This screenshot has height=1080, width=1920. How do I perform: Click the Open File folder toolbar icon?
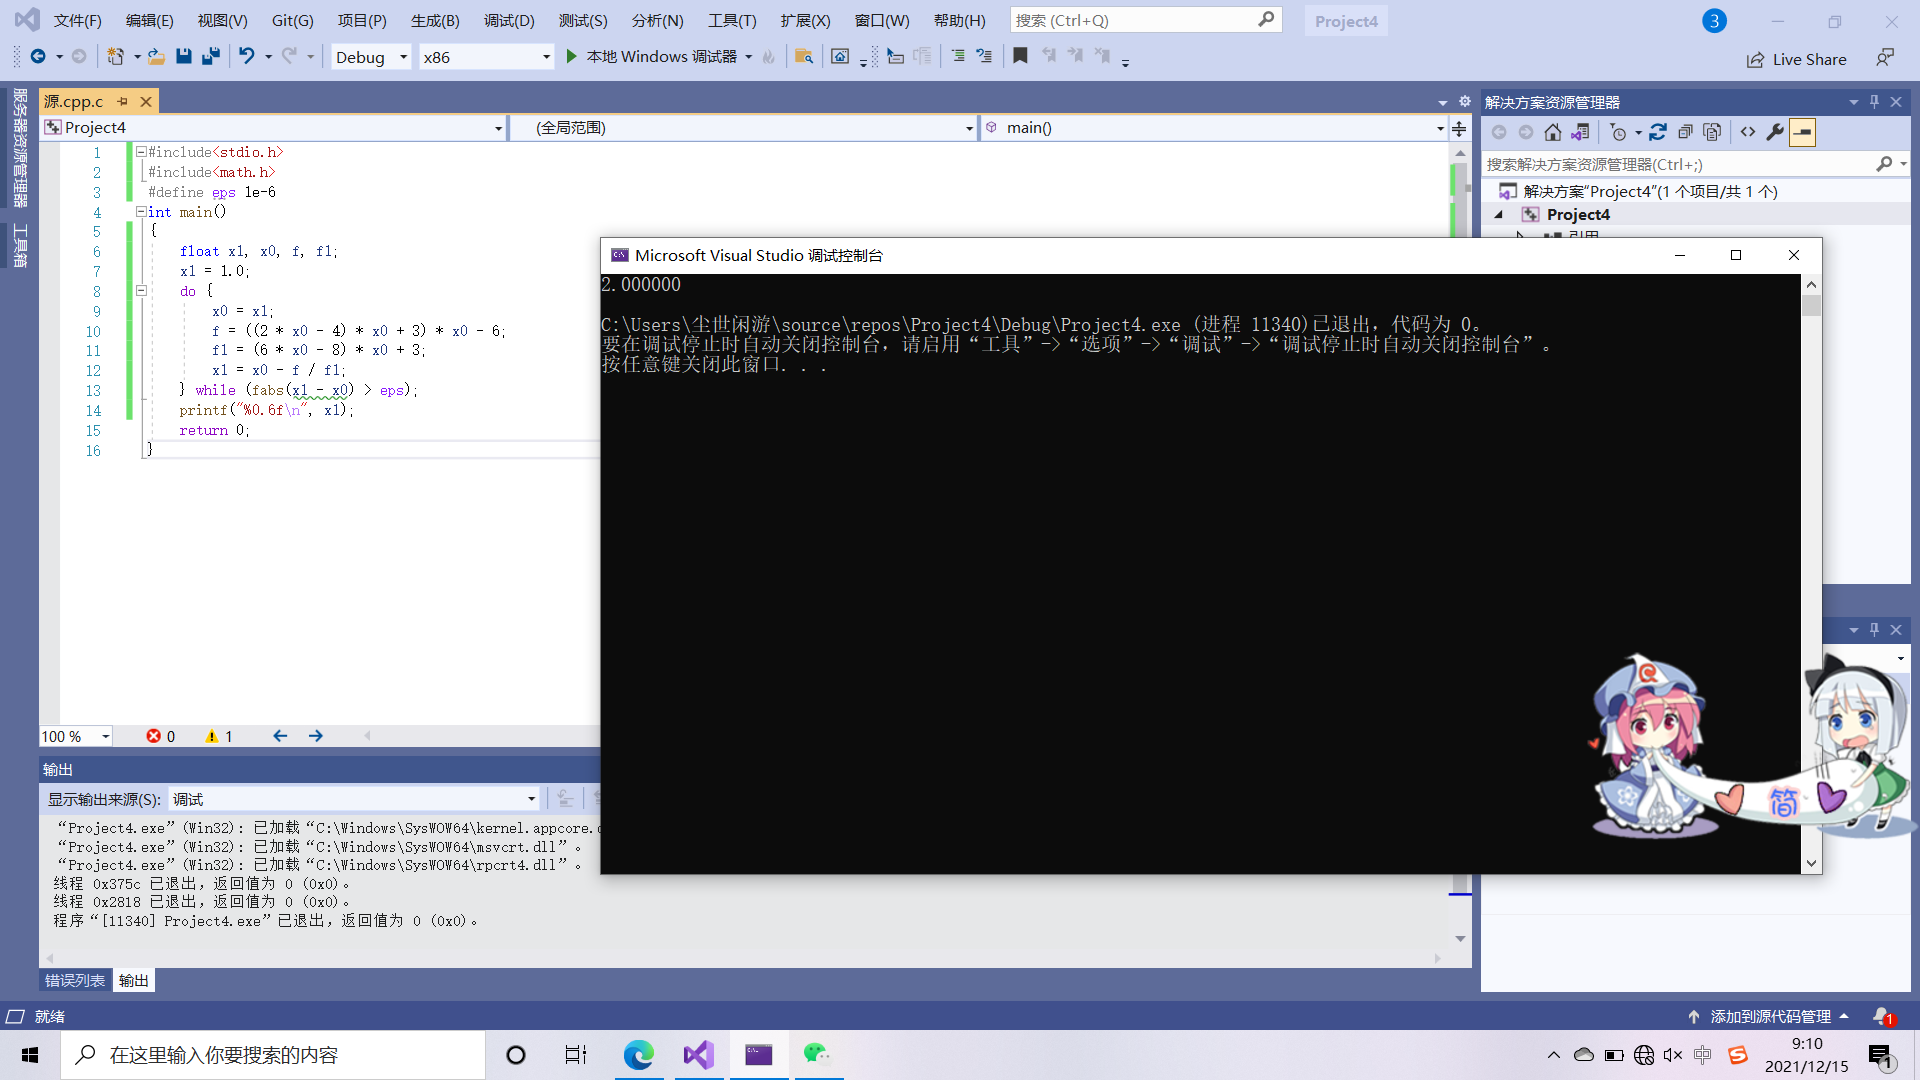pos(156,57)
